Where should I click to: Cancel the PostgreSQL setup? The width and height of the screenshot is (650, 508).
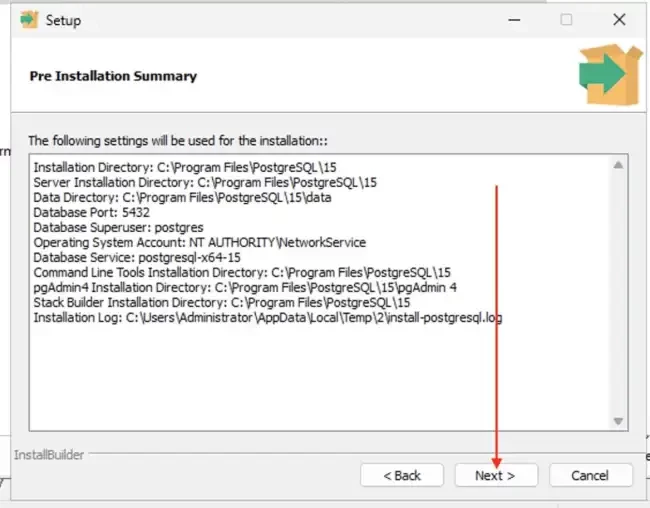coord(590,475)
